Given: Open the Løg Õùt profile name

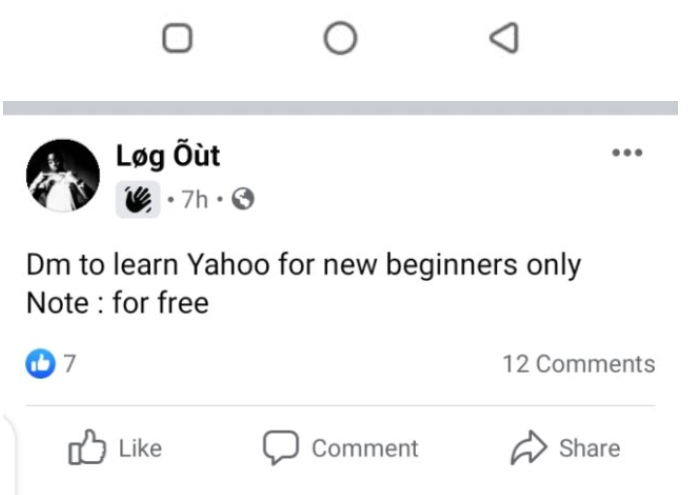Looking at the screenshot, I should 168,157.
